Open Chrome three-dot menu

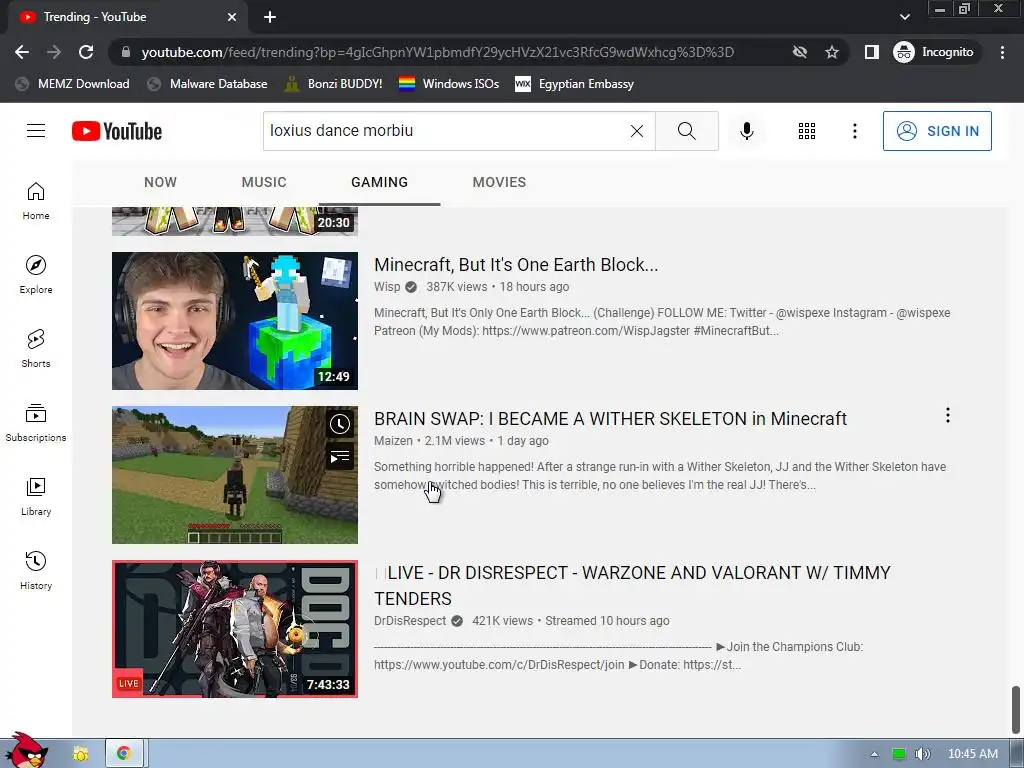(1002, 52)
